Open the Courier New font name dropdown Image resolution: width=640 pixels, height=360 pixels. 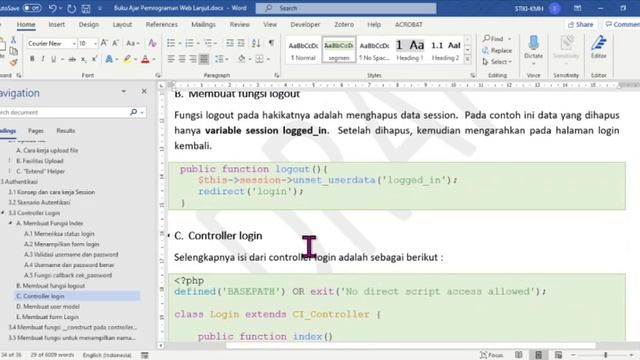tap(74, 43)
